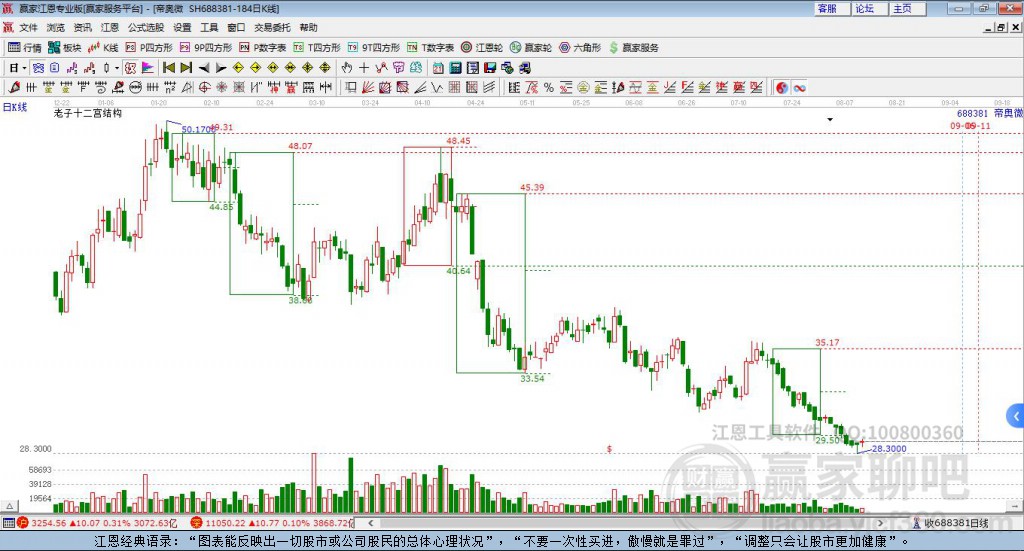The height and width of the screenshot is (551, 1024).
Task: Step chart right with black arrow
Action: 221,68
